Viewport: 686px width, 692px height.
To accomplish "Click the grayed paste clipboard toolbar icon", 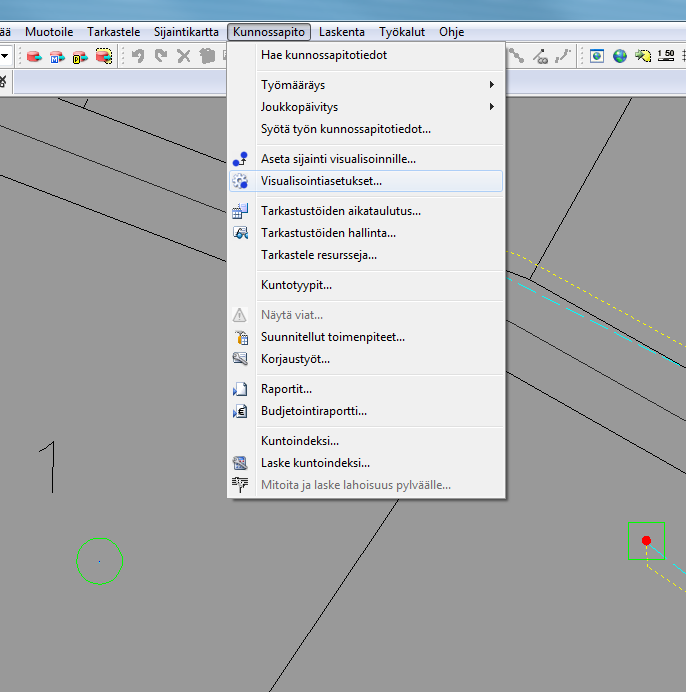I will [207, 56].
